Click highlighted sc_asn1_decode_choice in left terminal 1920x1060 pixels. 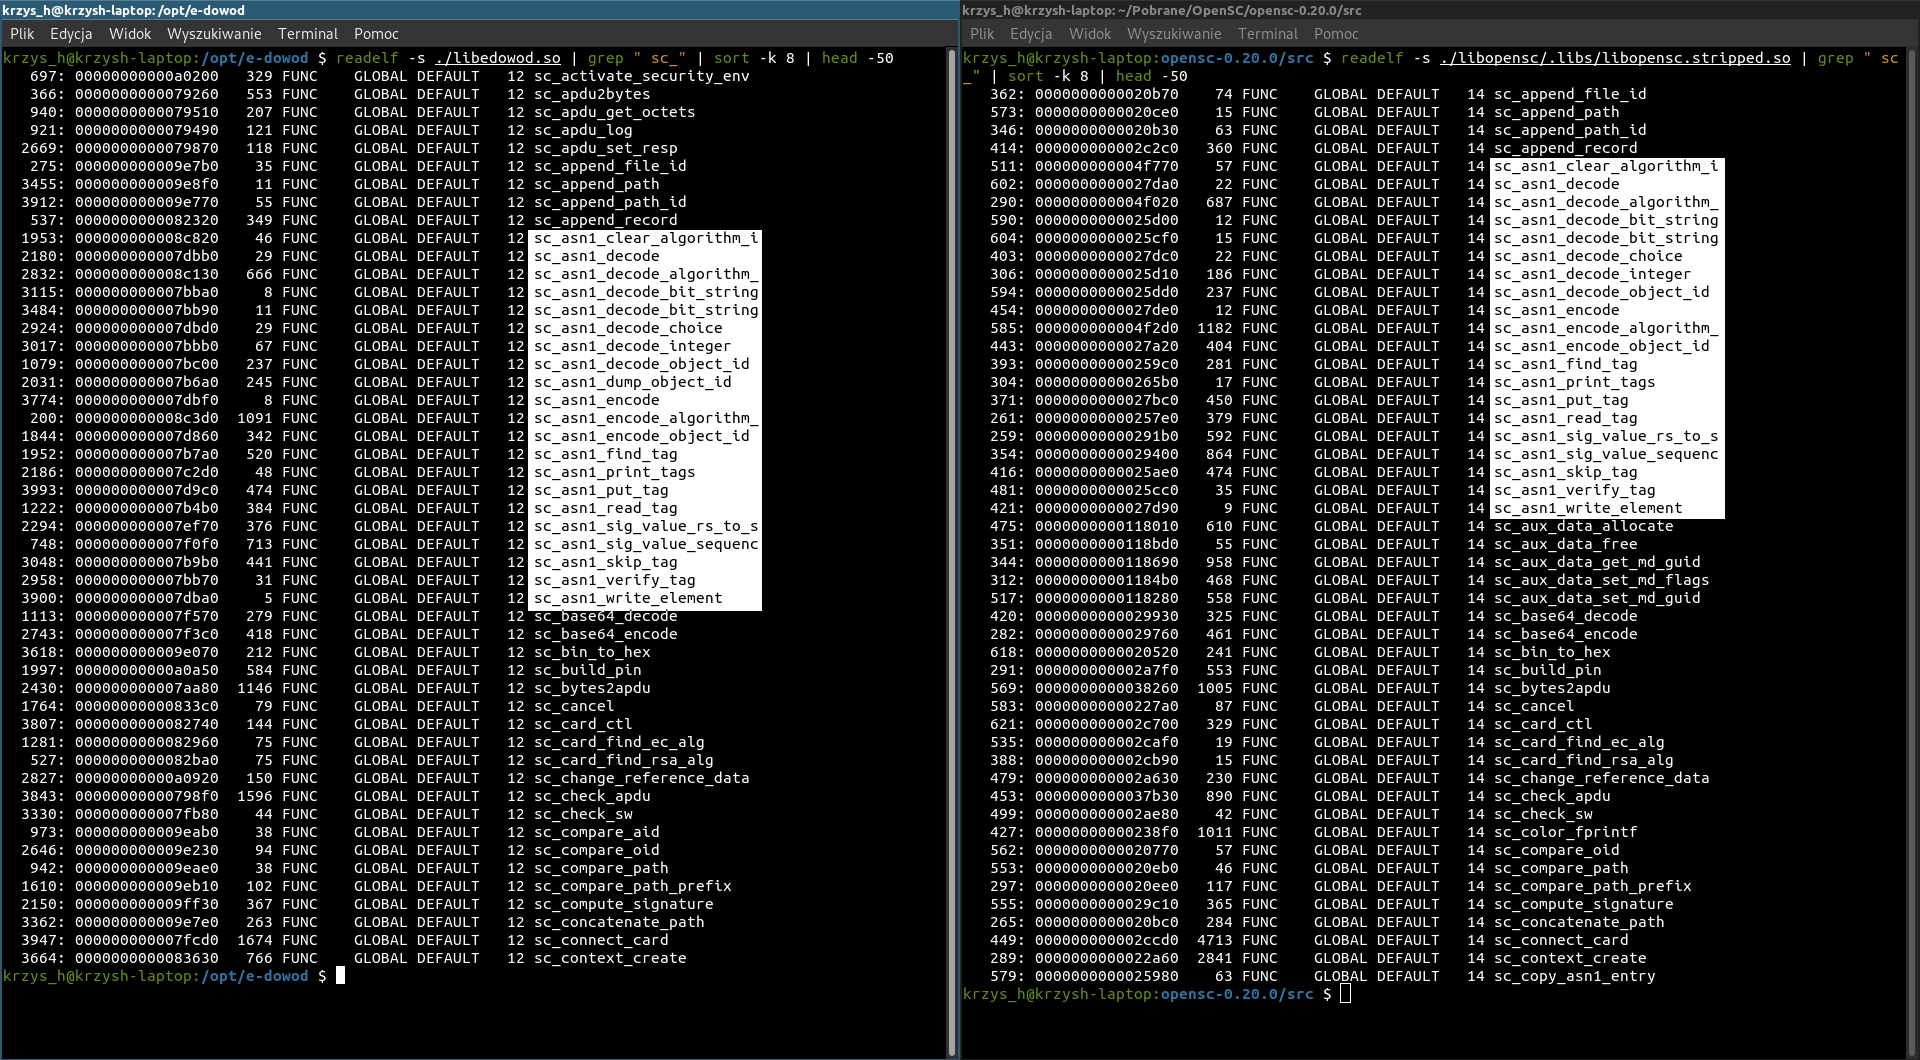click(628, 328)
